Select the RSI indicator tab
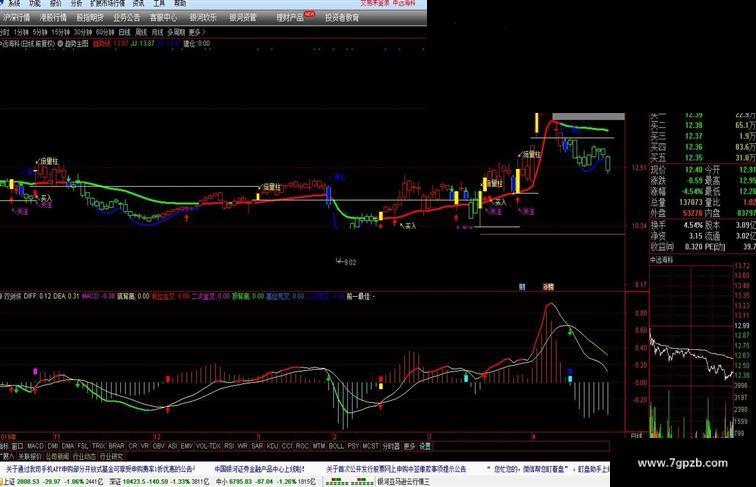The height and width of the screenshot is (487, 756). tap(229, 446)
